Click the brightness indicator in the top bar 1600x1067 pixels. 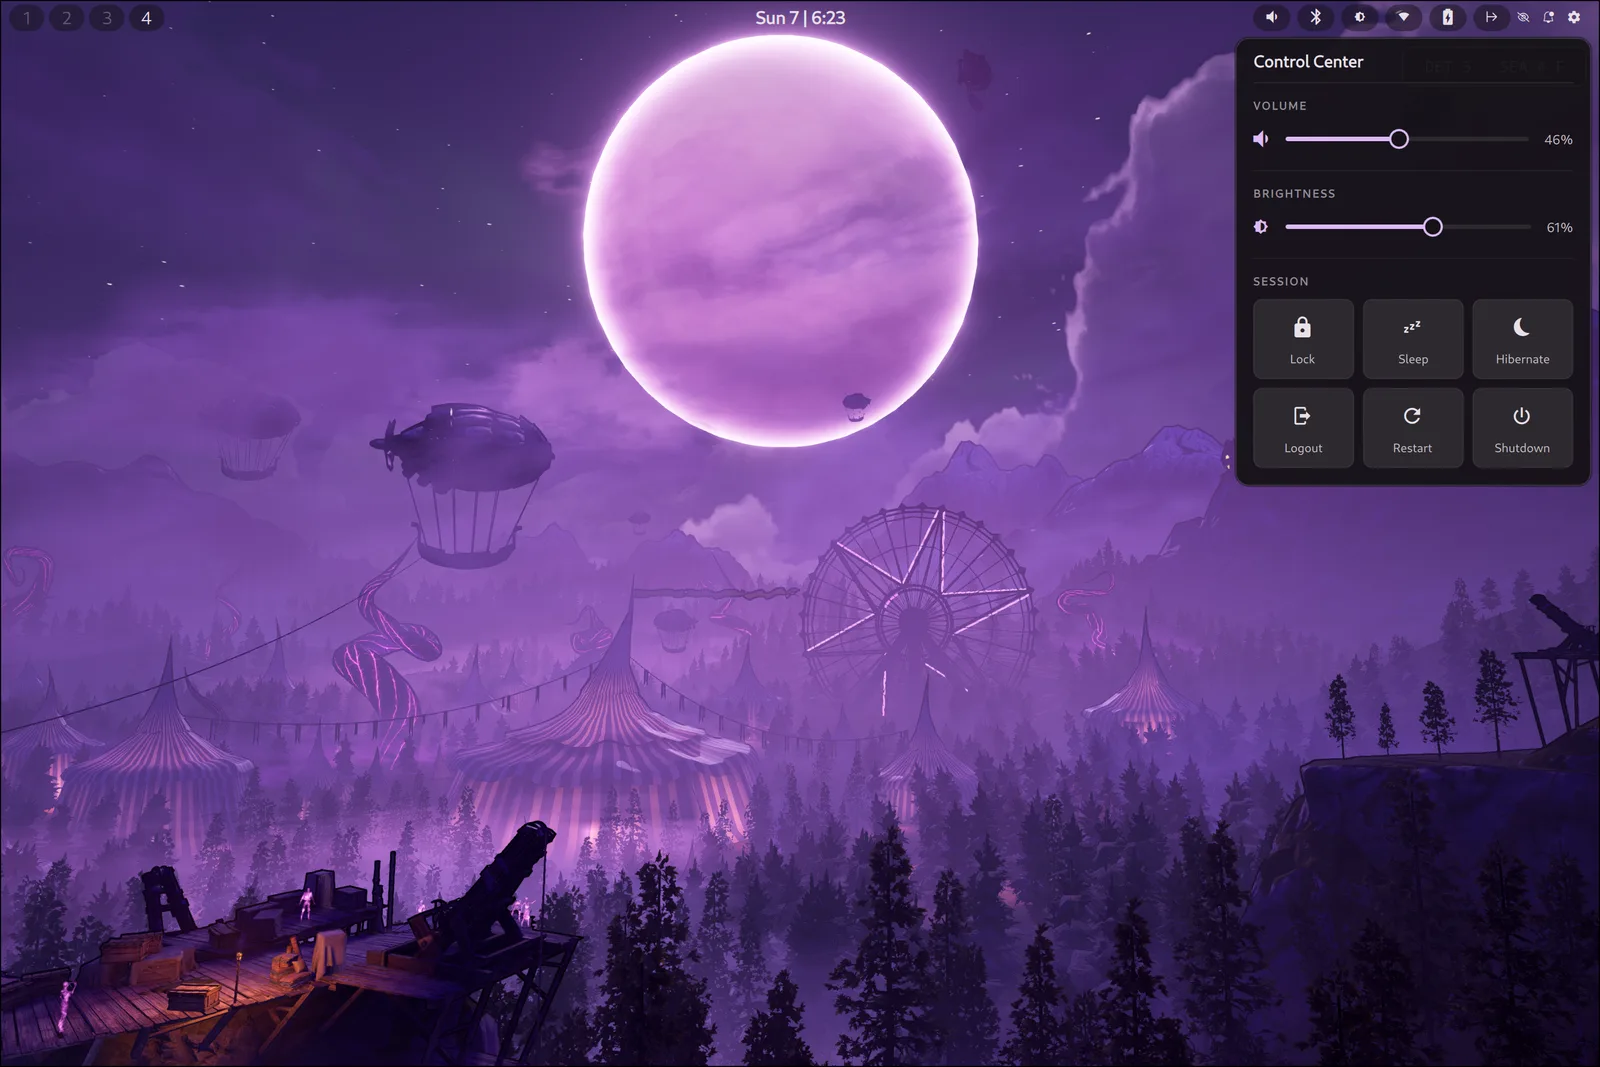[1360, 17]
